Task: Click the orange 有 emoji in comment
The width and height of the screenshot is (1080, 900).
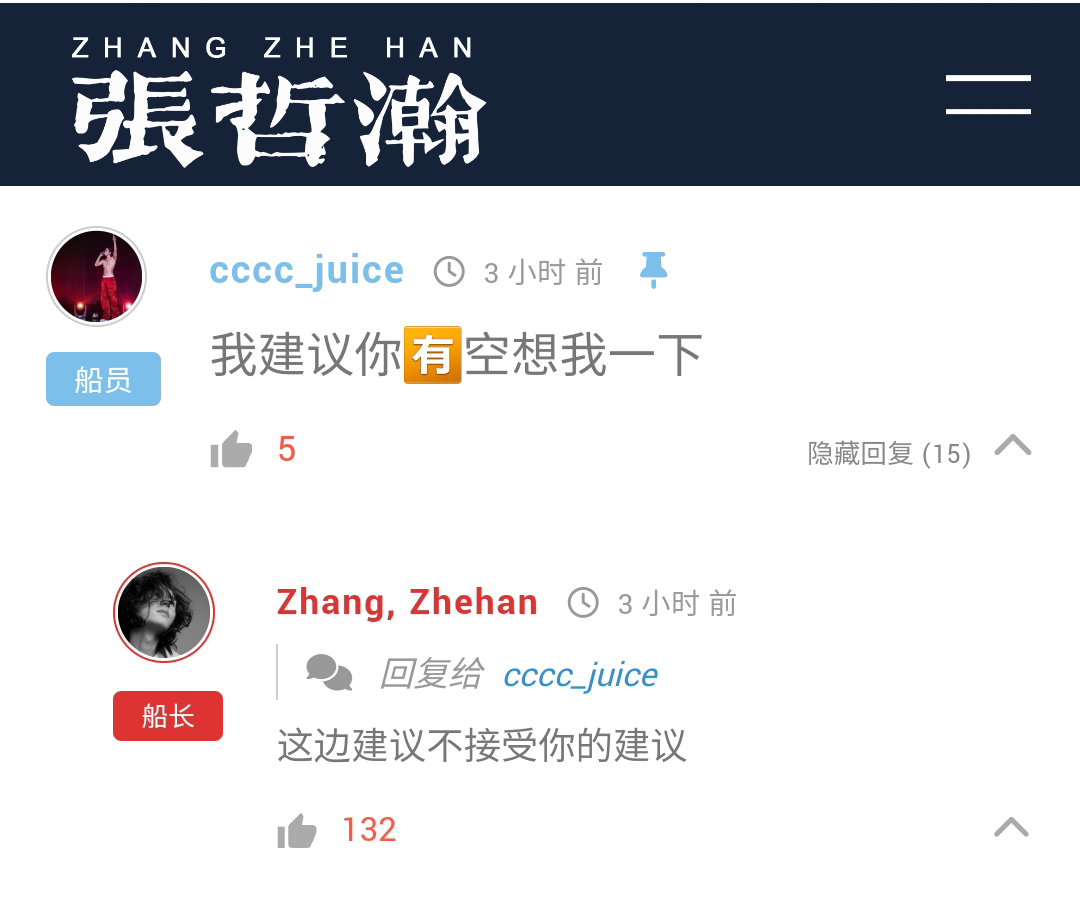Action: [433, 355]
